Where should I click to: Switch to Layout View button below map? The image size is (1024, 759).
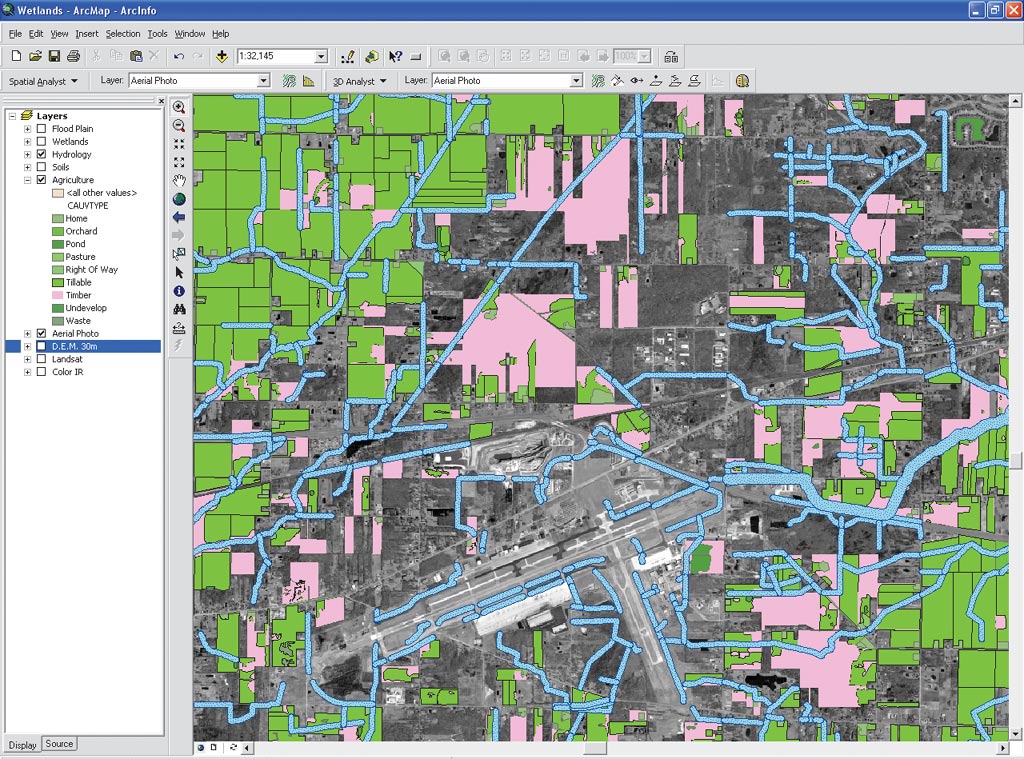point(213,747)
